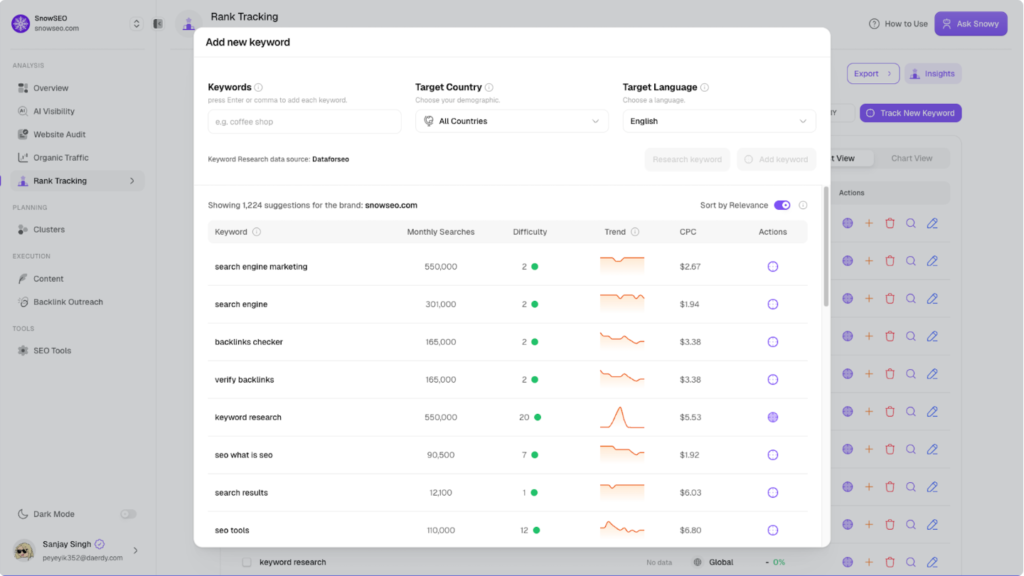Click trash icon in the keyword research row behind the dialog
This screenshot has width=1024, height=576.
(889, 562)
